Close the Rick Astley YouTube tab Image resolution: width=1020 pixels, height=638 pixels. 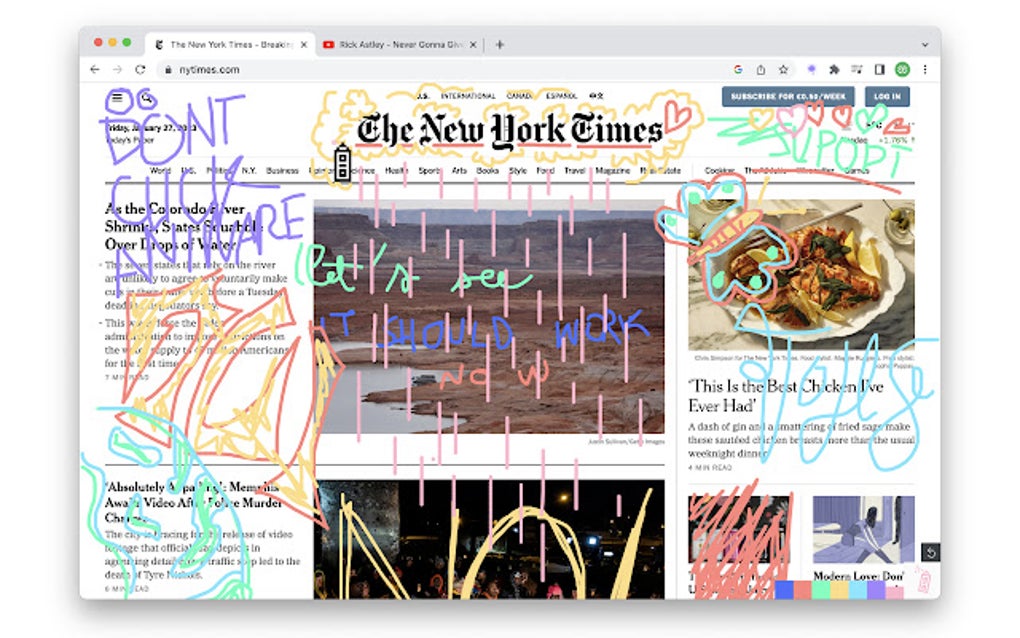[473, 44]
